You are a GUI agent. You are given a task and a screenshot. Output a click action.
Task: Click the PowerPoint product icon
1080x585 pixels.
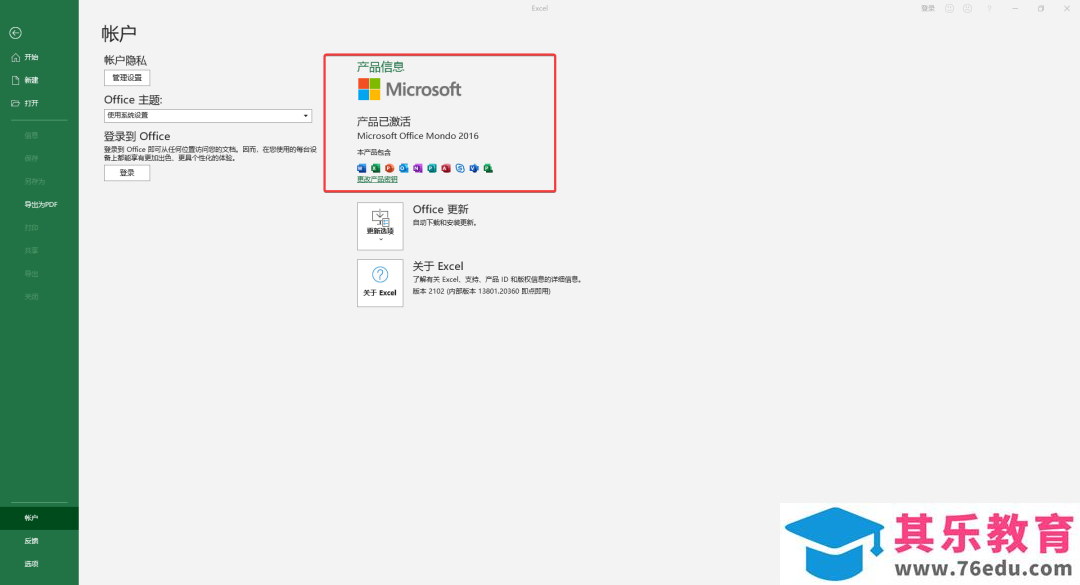[x=389, y=168]
